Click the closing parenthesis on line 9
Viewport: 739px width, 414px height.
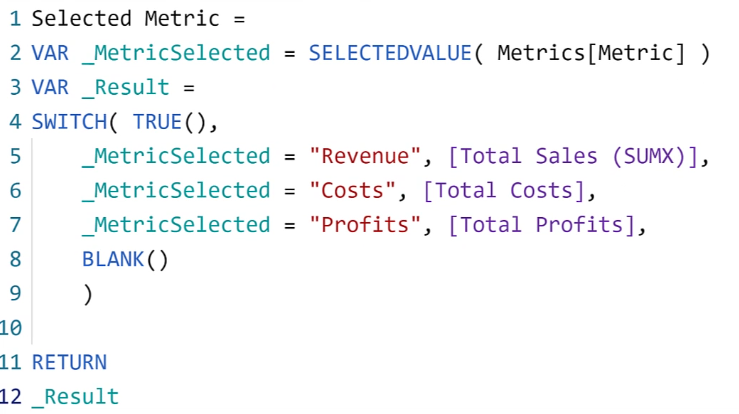coord(88,294)
